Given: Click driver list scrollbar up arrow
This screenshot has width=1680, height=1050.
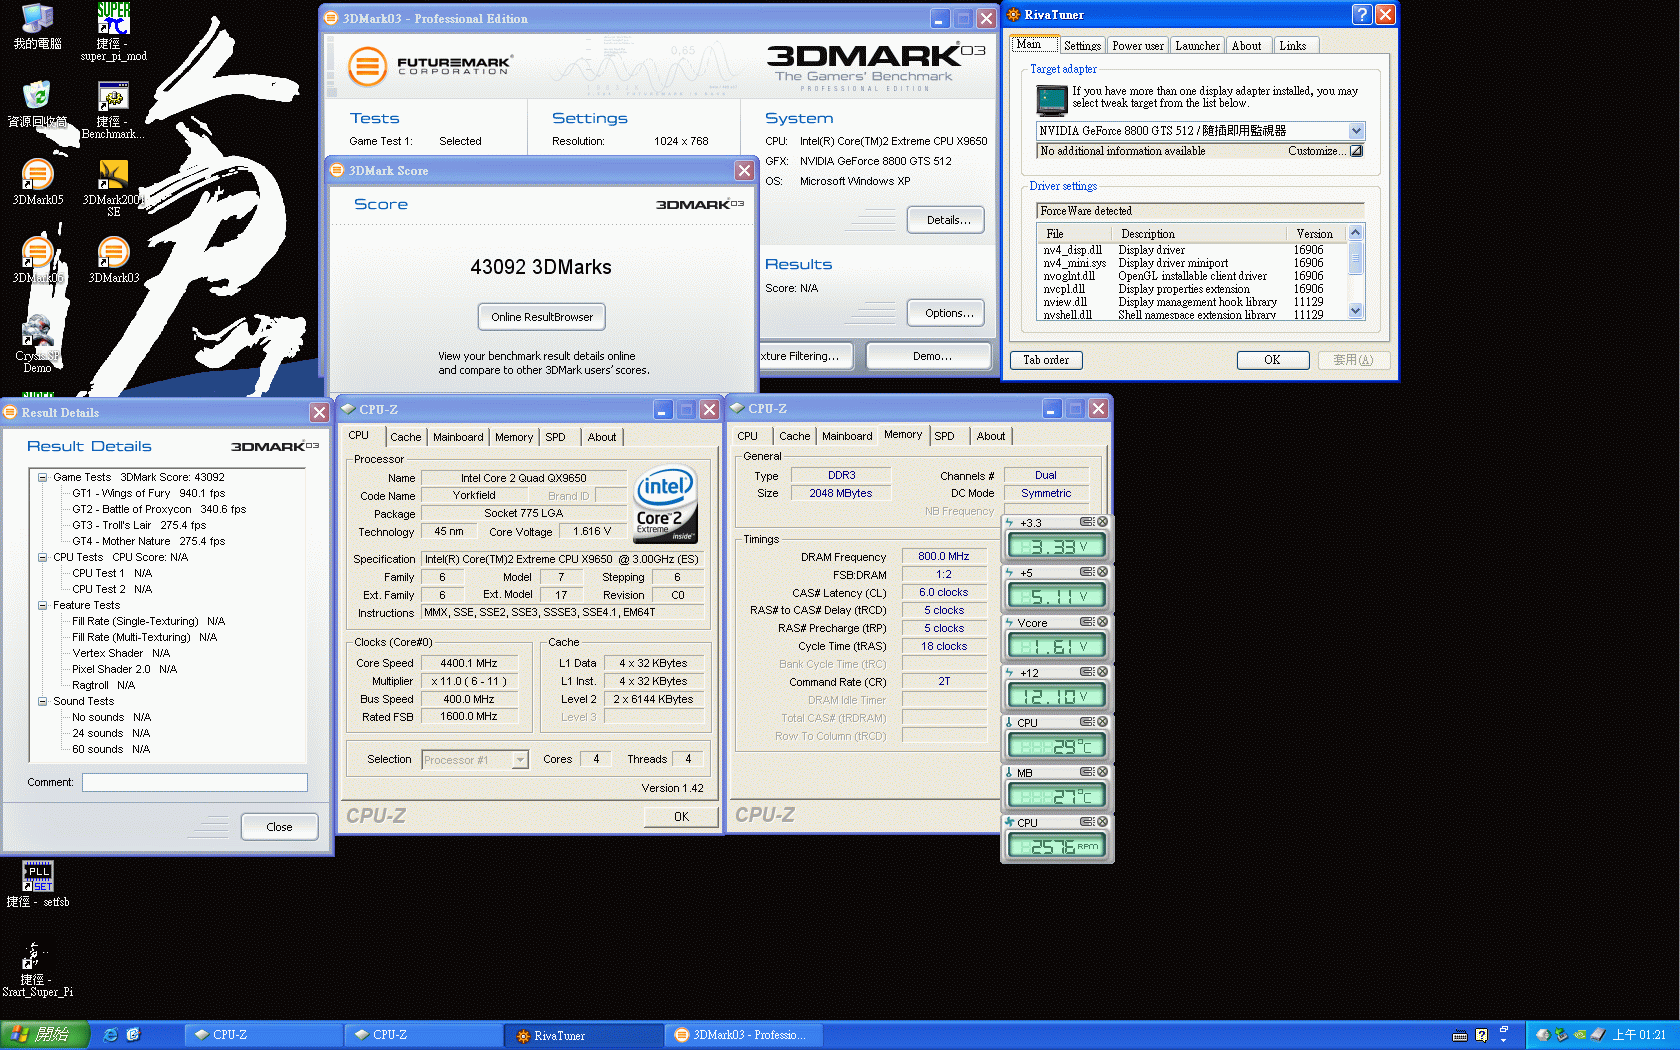Looking at the screenshot, I should [1356, 233].
